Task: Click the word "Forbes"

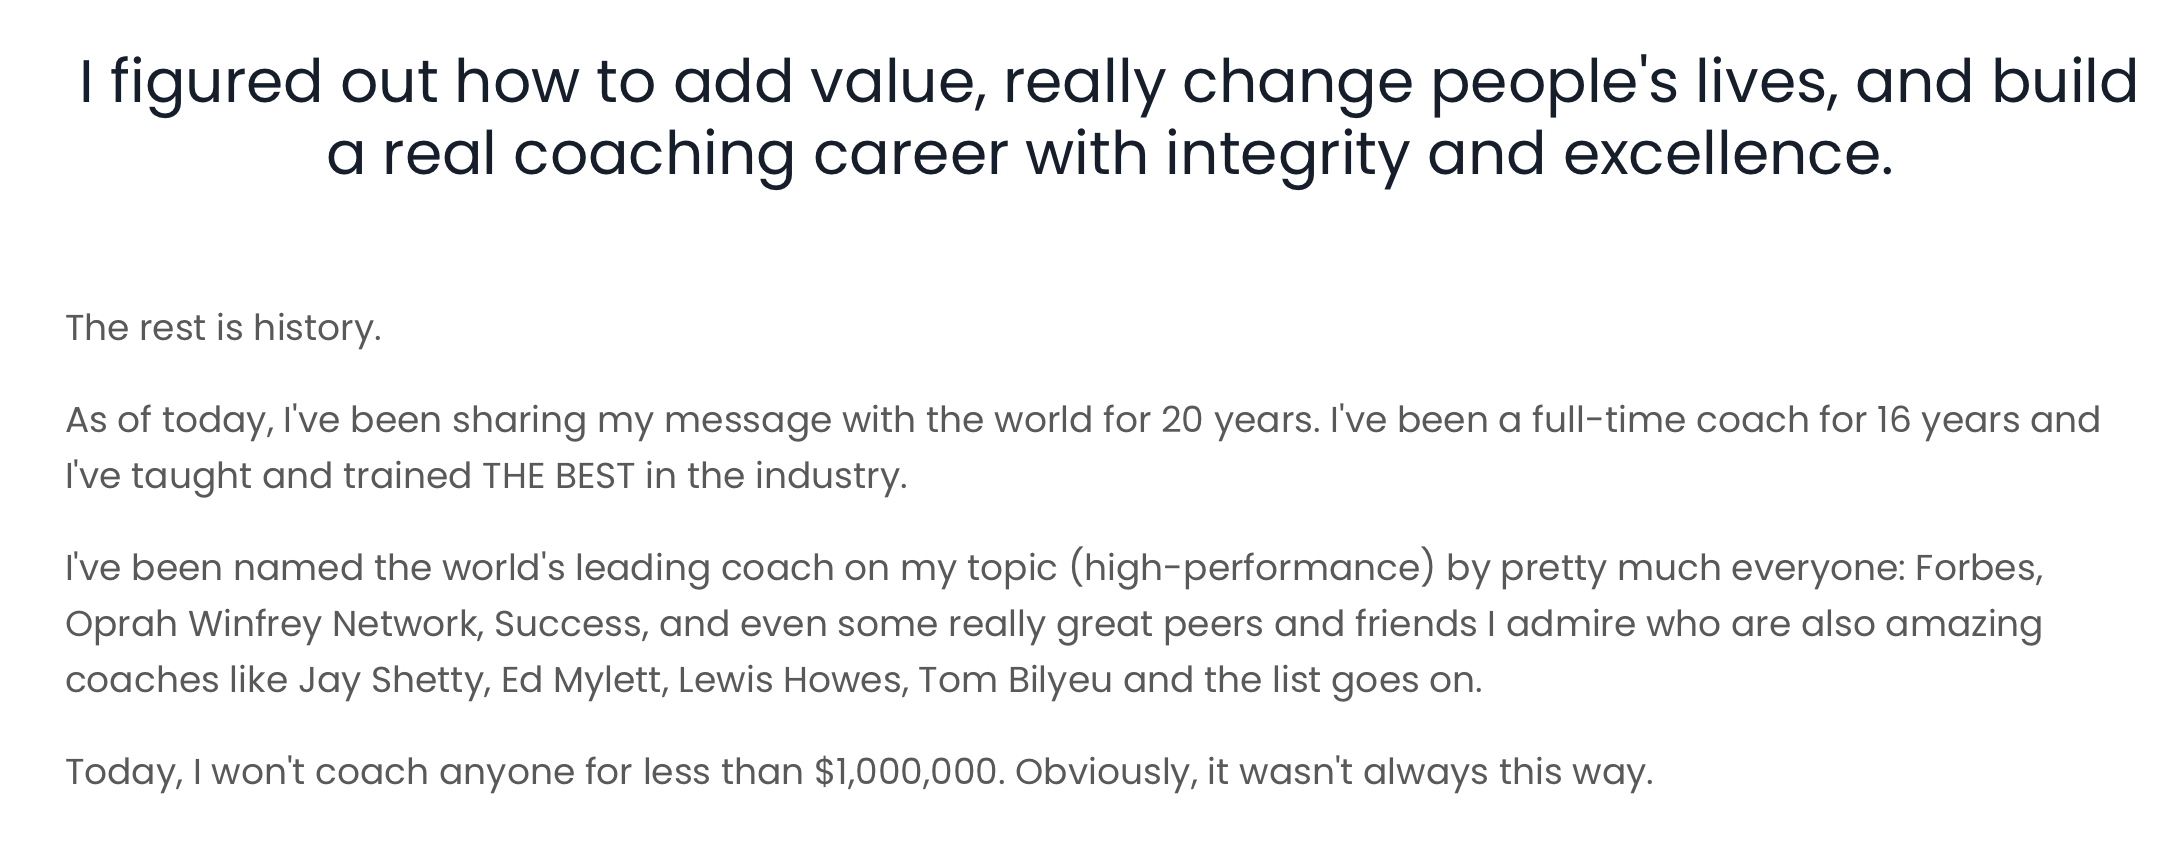Action: pyautogui.click(x=1977, y=568)
